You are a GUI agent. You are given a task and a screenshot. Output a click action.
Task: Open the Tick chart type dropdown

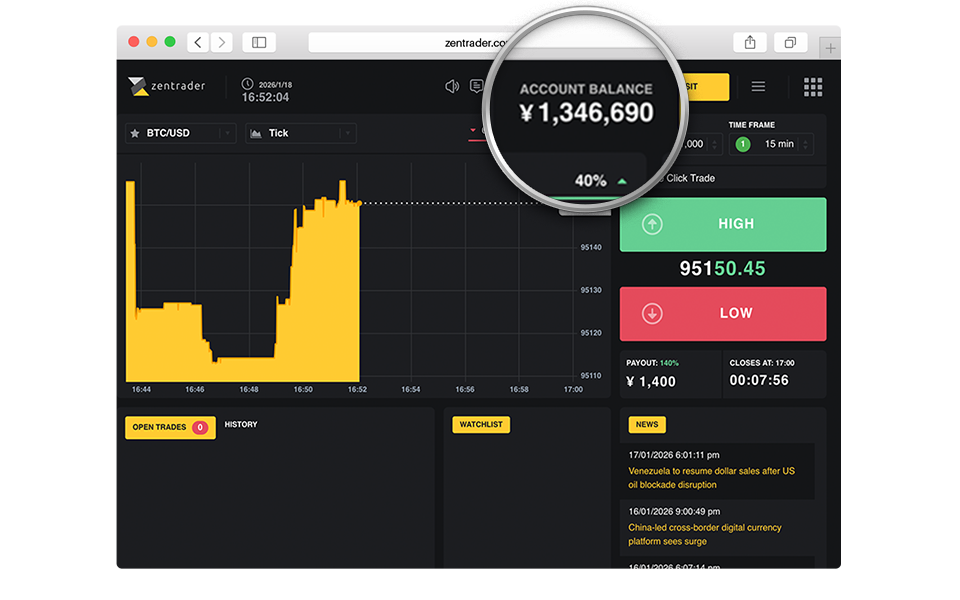tap(347, 133)
